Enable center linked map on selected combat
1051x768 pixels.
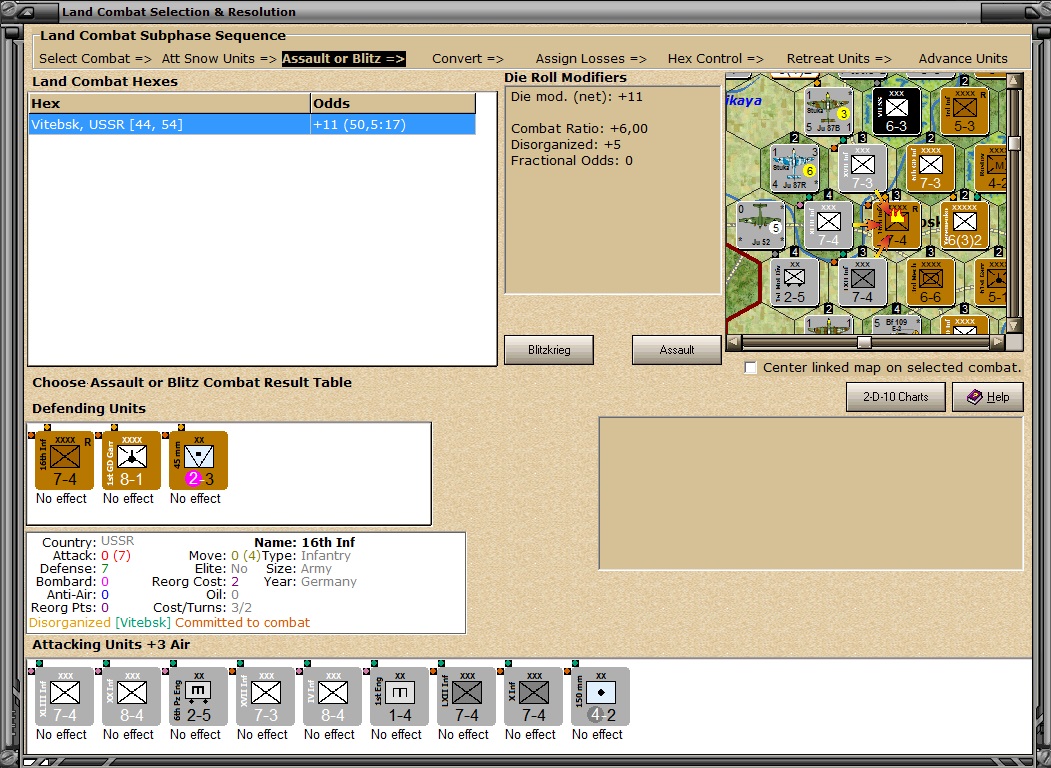[751, 368]
